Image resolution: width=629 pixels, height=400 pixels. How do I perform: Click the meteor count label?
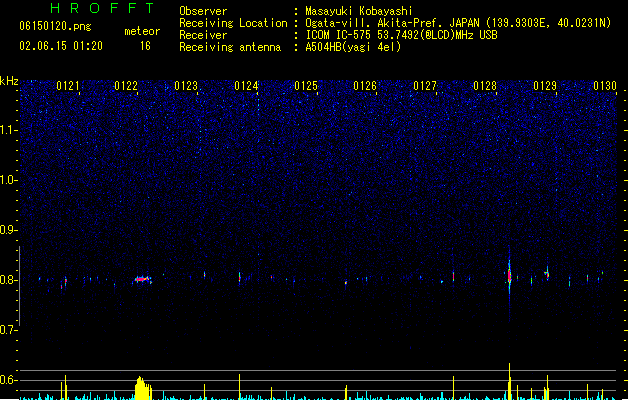(x=142, y=31)
